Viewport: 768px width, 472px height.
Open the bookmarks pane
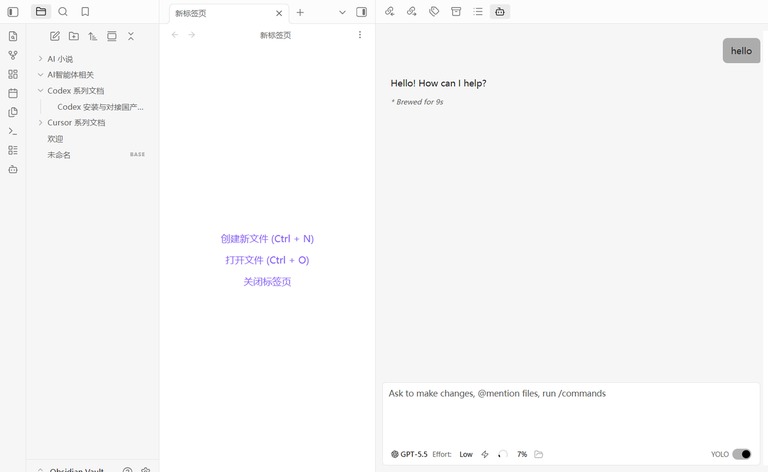(x=85, y=12)
